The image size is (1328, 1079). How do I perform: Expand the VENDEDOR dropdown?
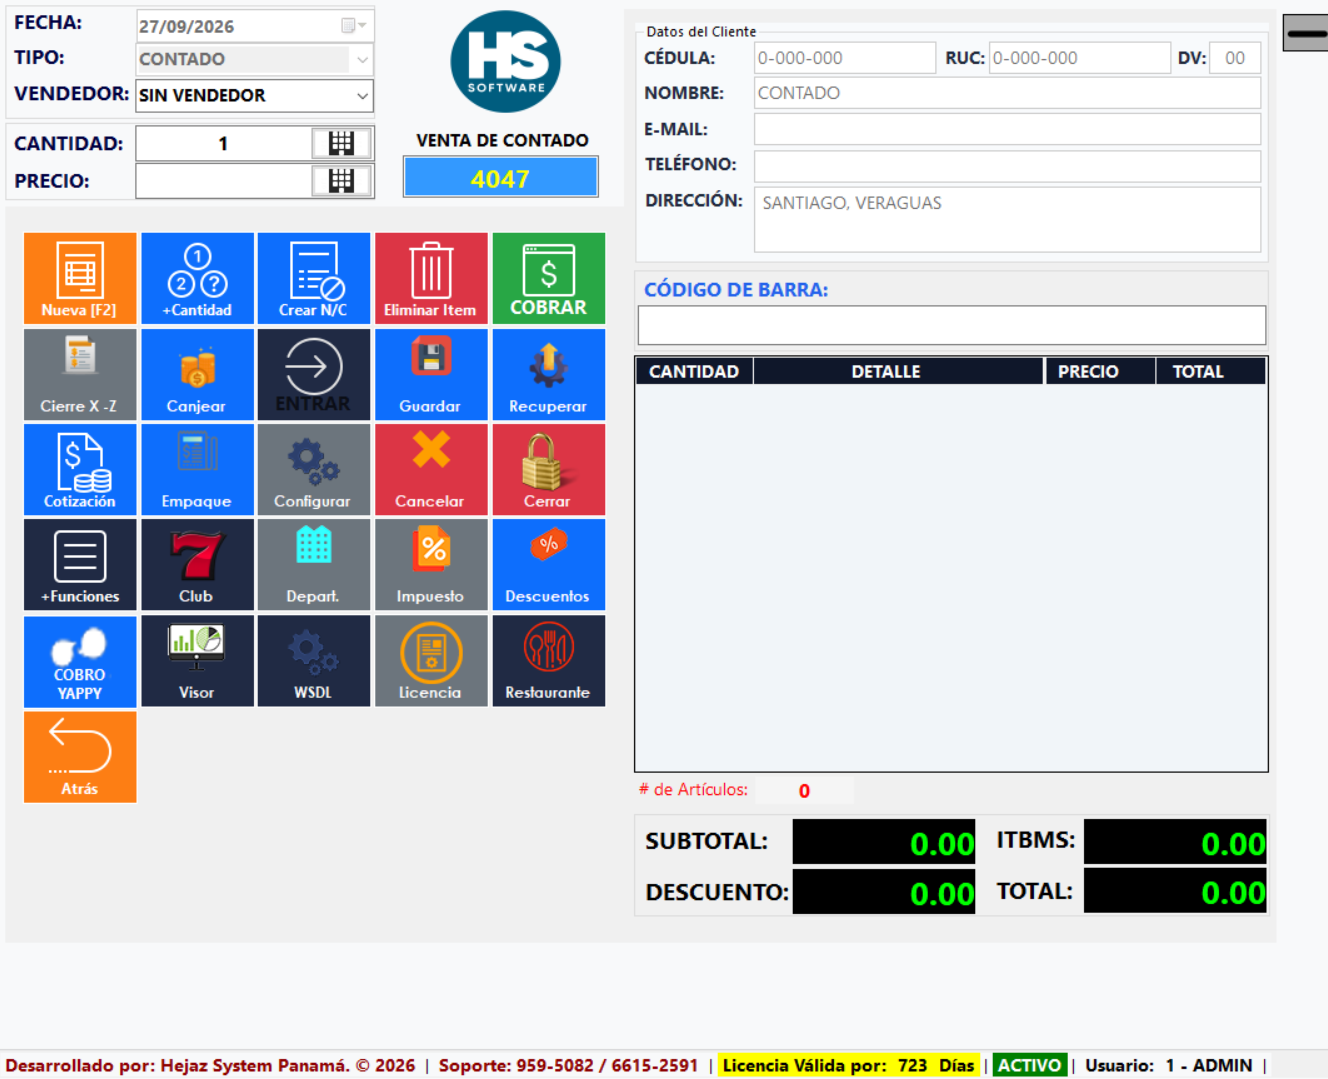click(x=362, y=95)
